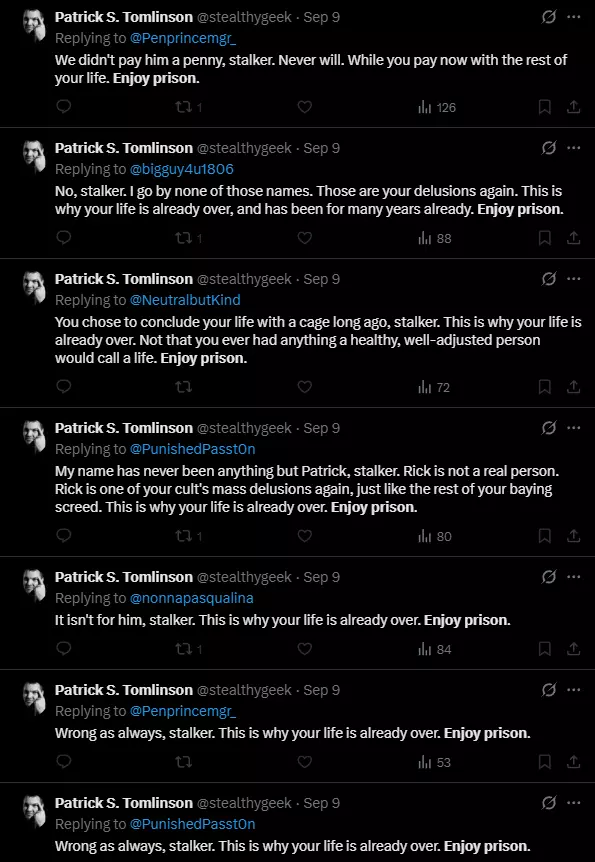Open the @NeutralbutKind profile link

[185, 300]
